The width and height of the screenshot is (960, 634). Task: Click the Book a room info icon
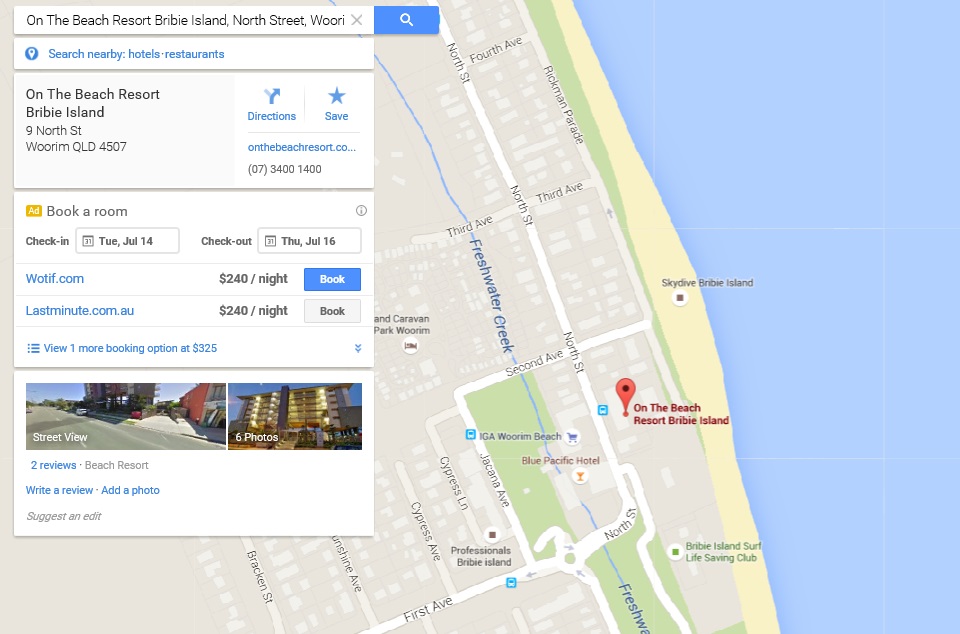click(361, 211)
